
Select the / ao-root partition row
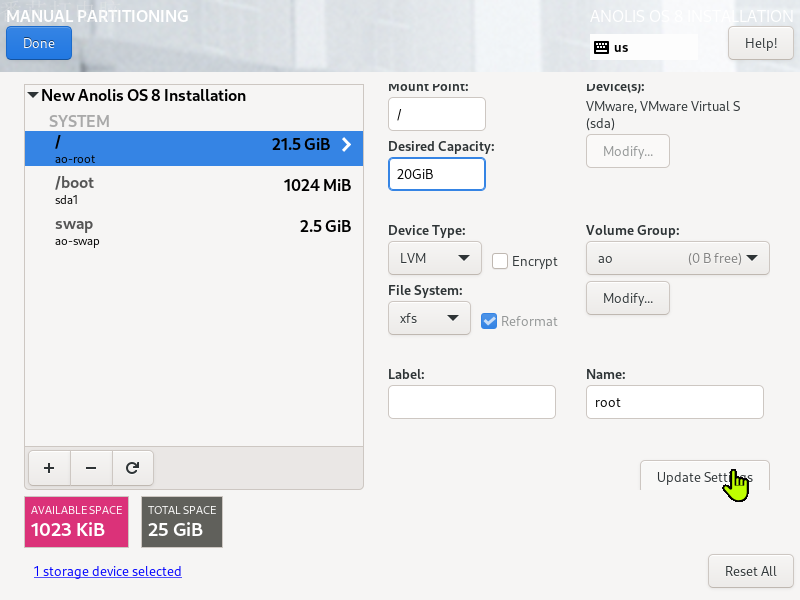click(194, 148)
